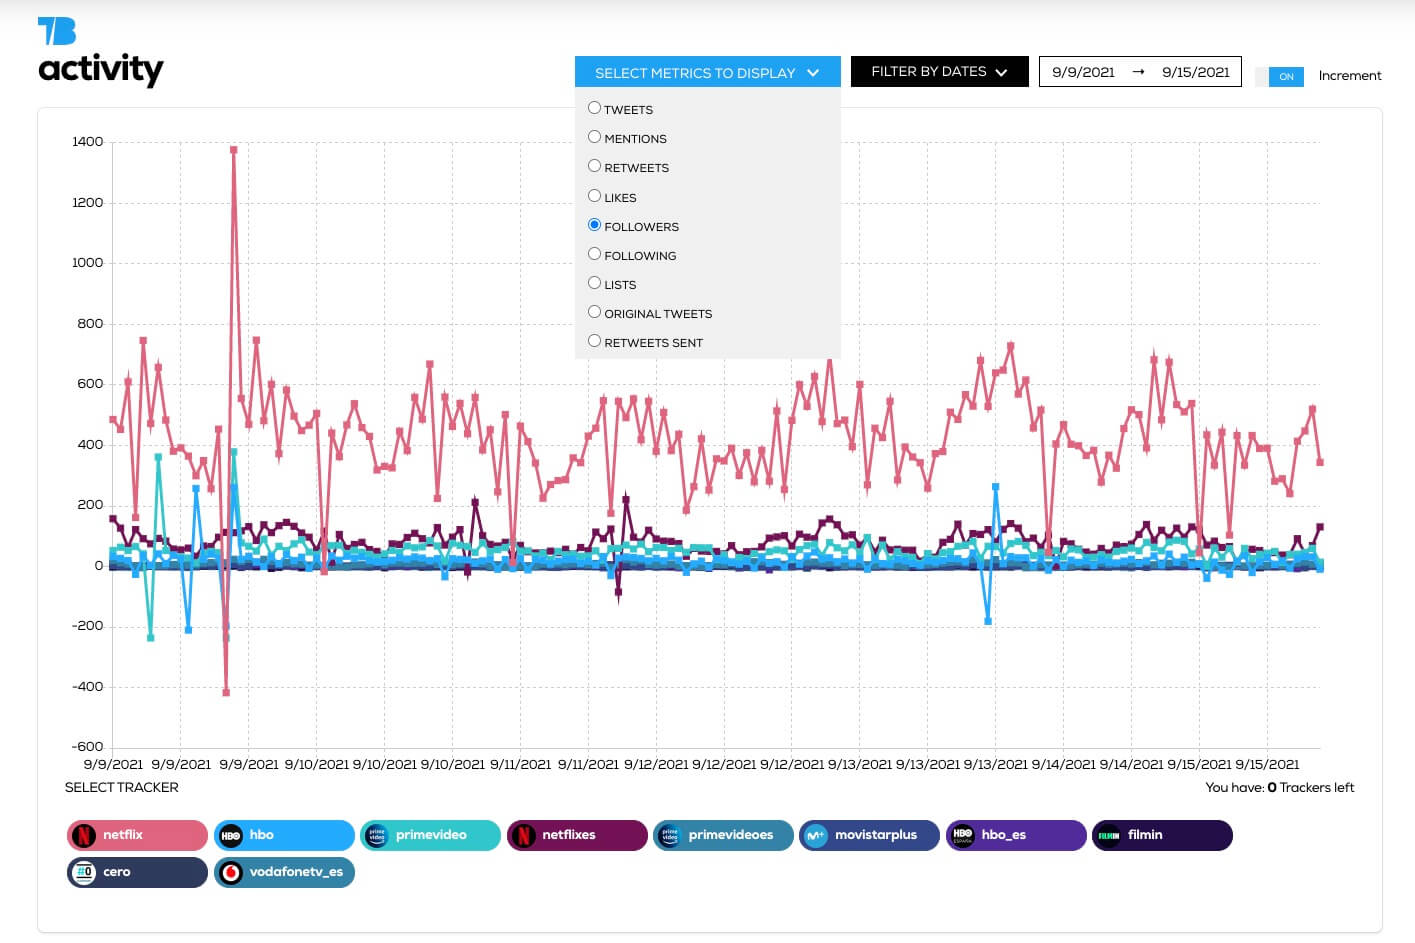
Task: Click the Movistar Plus tracker logo icon
Action: 816,835
